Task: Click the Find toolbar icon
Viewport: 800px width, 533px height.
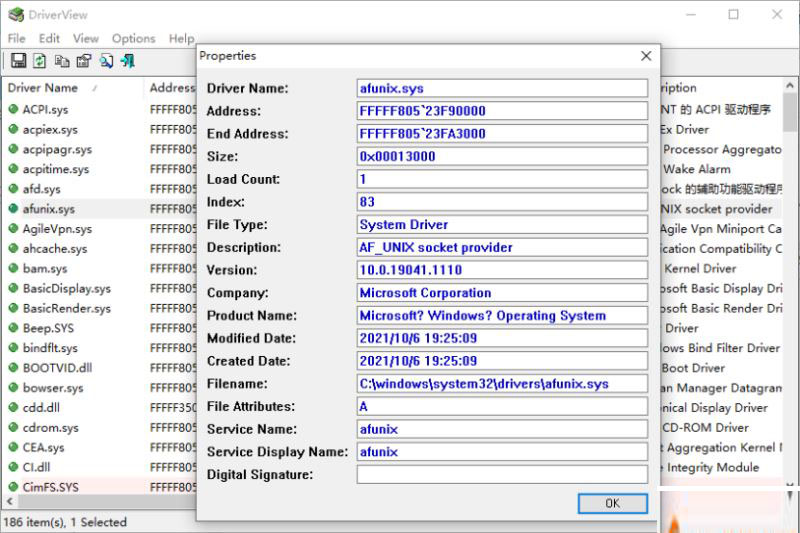Action: [106, 61]
